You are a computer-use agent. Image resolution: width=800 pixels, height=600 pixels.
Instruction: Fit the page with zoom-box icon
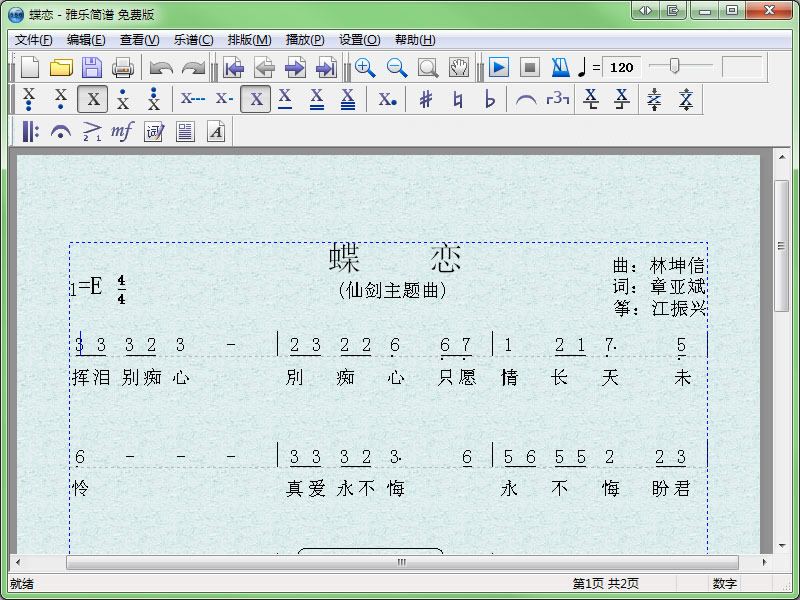point(428,67)
